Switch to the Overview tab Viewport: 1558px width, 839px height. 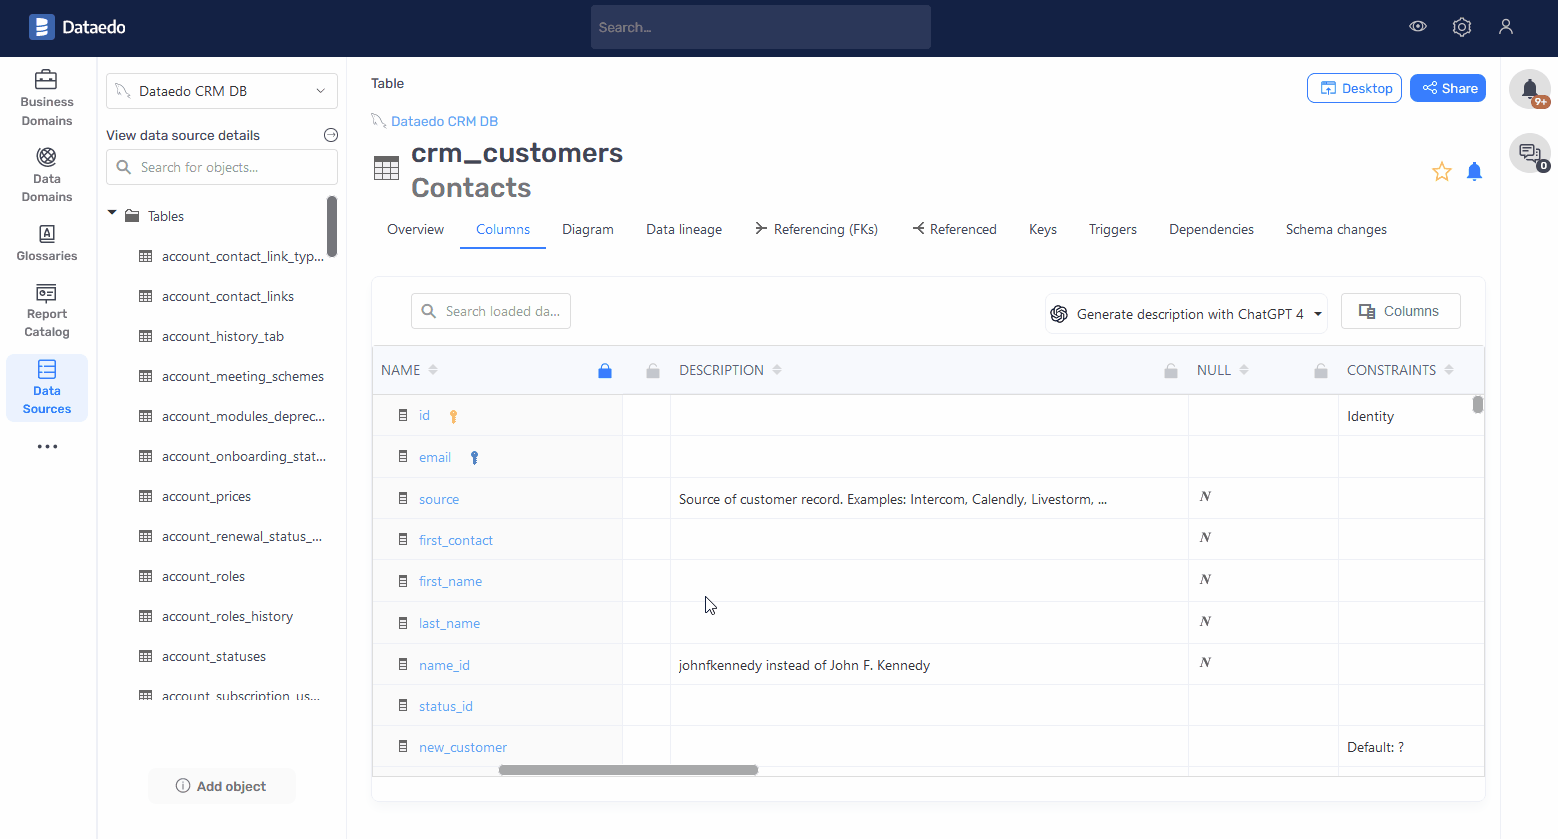(x=415, y=229)
